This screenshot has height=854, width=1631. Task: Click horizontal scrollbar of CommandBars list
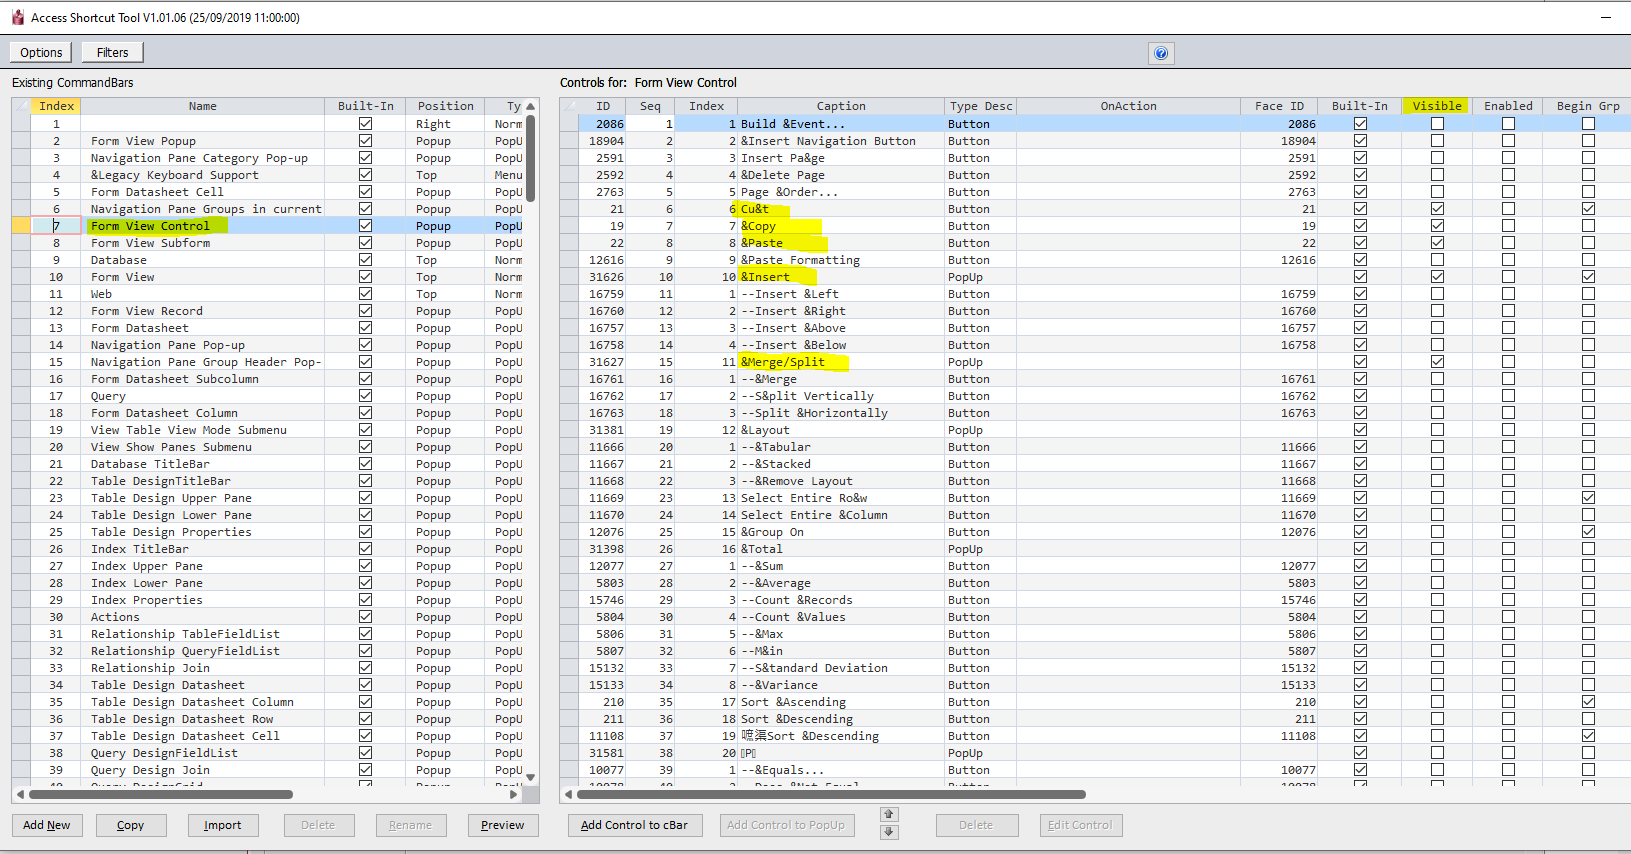(x=160, y=795)
